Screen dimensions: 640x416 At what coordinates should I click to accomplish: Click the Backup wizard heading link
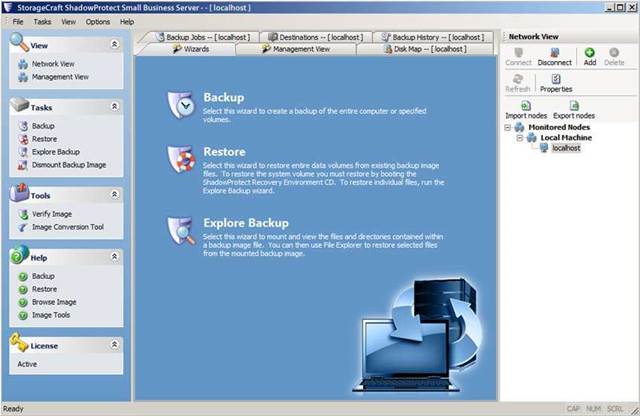[224, 98]
